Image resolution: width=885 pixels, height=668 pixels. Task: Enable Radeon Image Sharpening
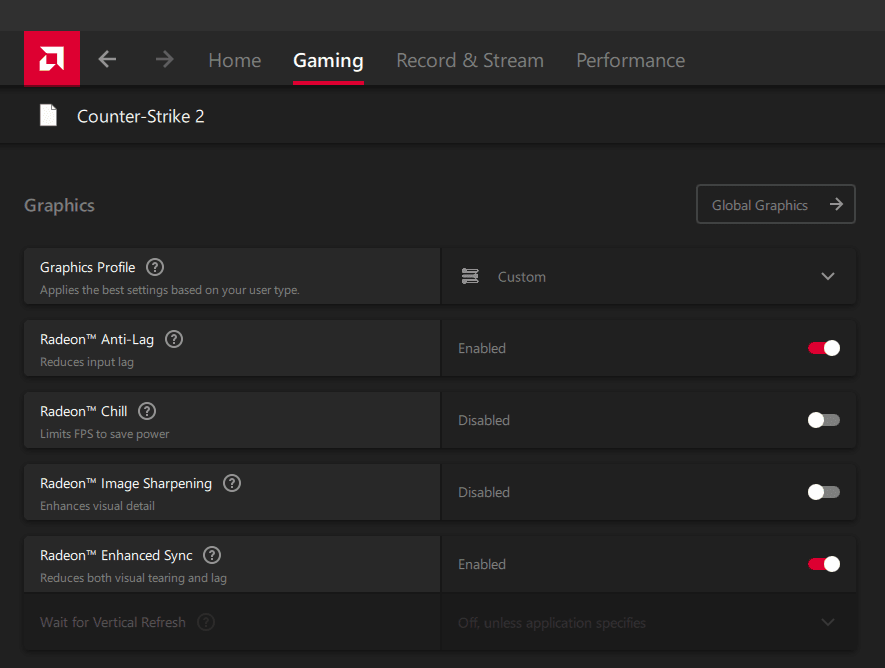(823, 492)
